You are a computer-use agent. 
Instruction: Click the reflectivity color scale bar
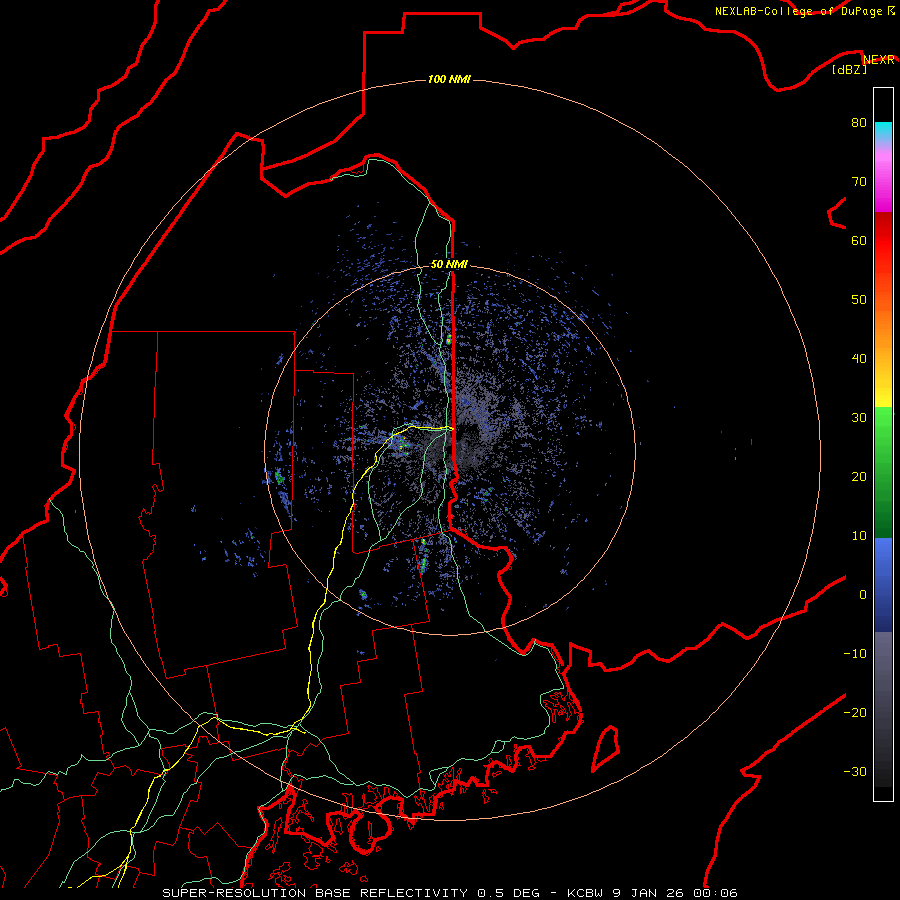883,444
